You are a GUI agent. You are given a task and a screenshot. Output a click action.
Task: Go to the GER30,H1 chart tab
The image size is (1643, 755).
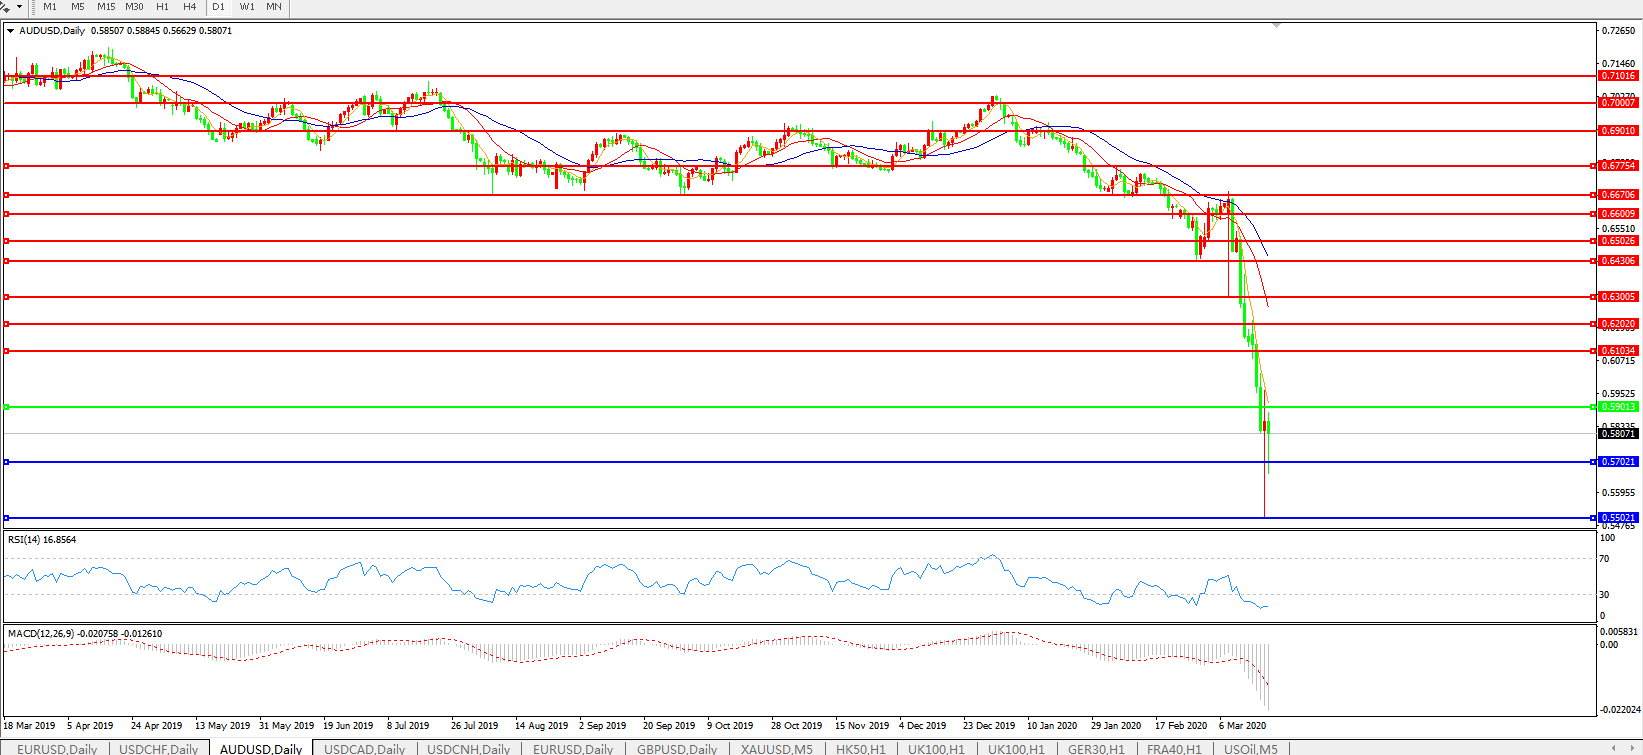1095,748
